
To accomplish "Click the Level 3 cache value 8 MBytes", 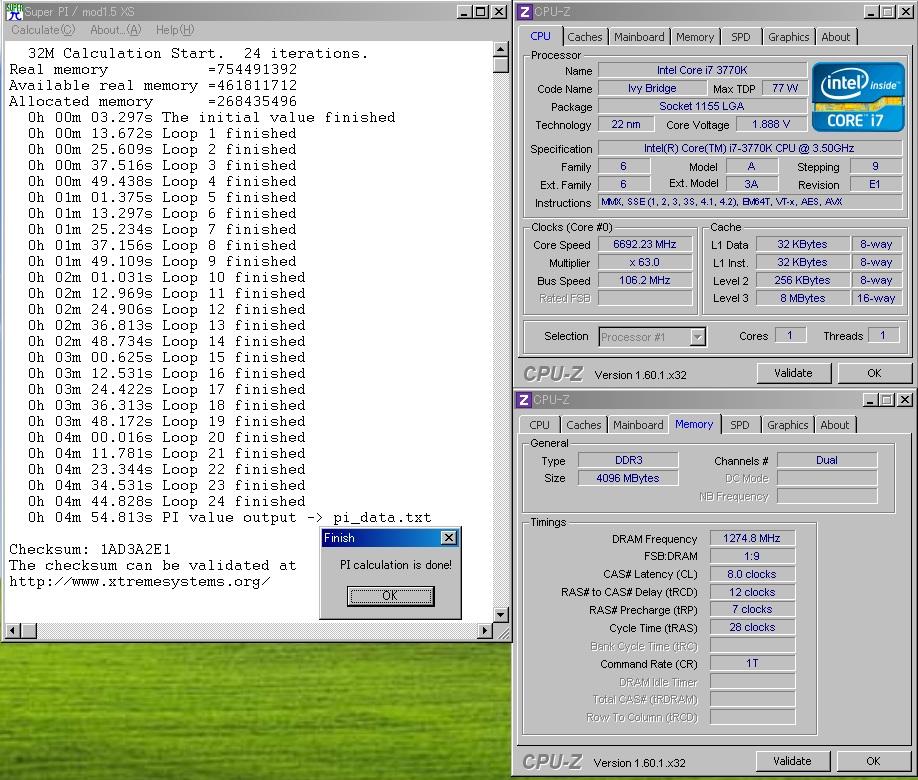I will (802, 298).
